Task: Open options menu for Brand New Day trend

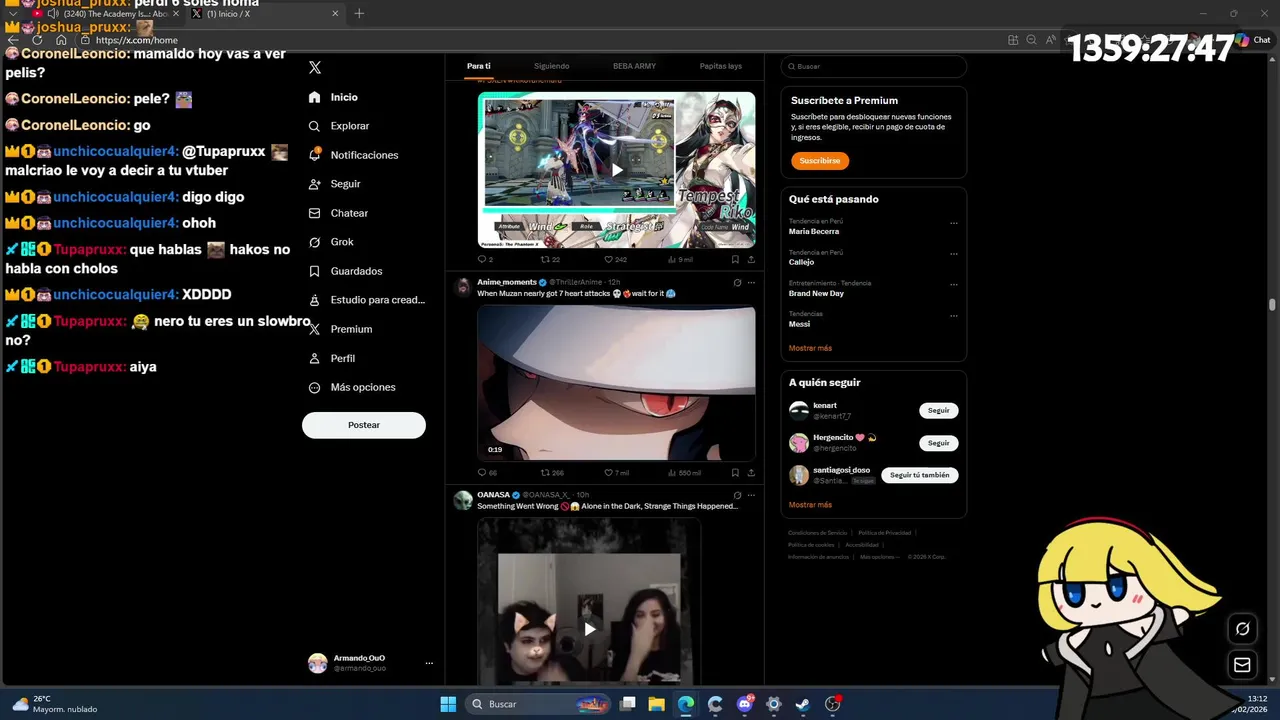Action: click(x=953, y=285)
